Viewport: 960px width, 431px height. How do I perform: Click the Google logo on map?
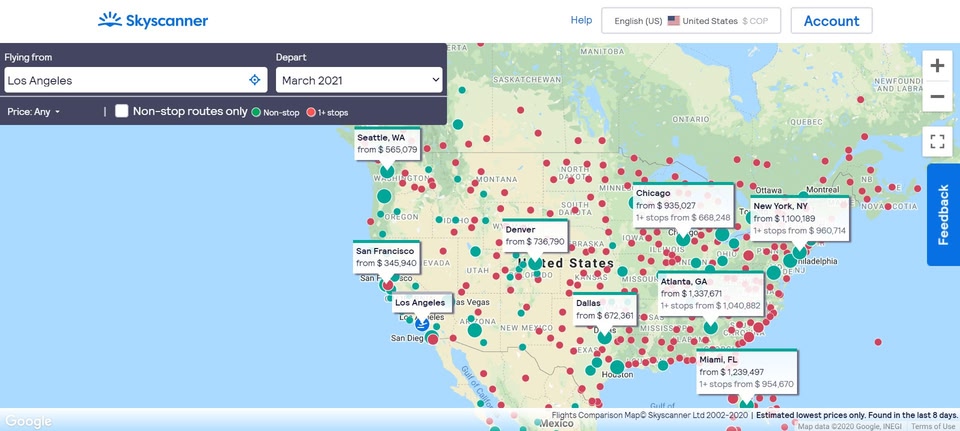(x=27, y=421)
